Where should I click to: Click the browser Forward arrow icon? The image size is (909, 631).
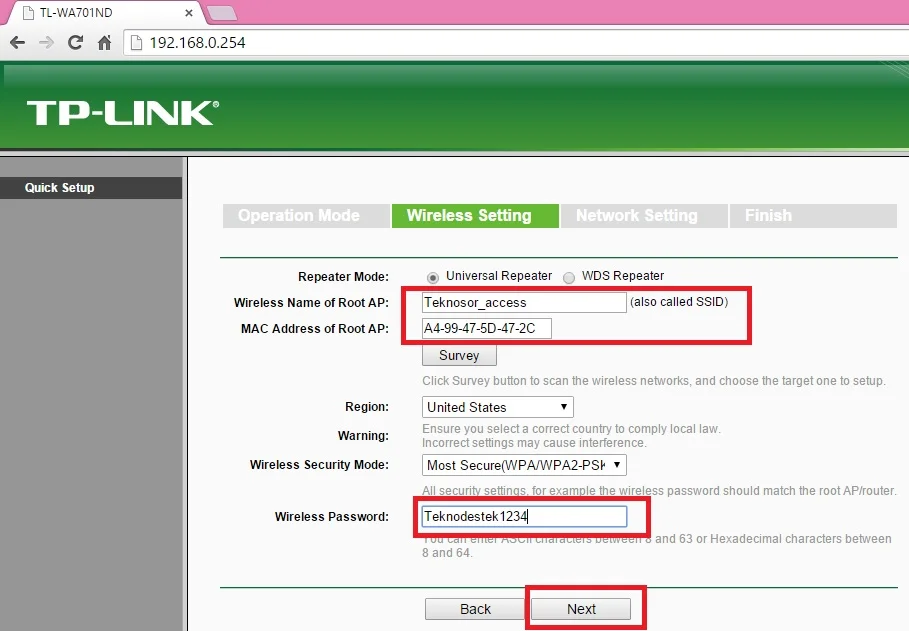click(46, 43)
